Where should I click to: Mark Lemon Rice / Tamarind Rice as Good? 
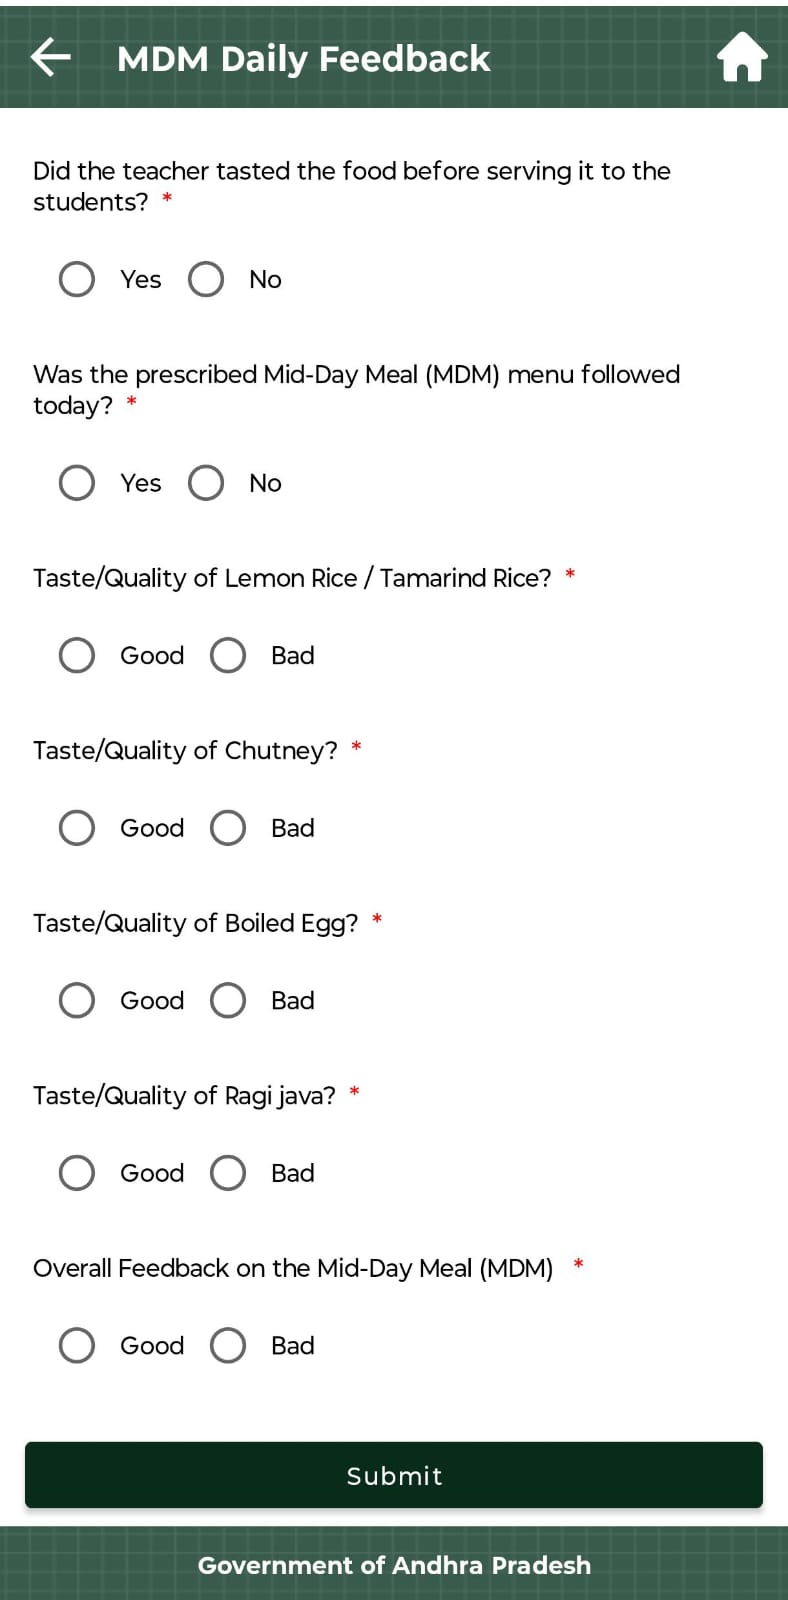[x=77, y=656]
